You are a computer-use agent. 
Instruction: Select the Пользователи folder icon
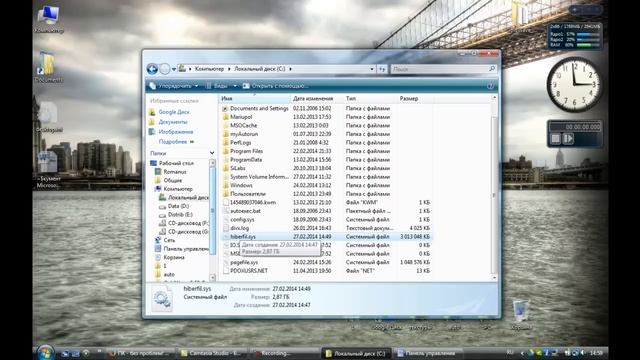[225, 194]
